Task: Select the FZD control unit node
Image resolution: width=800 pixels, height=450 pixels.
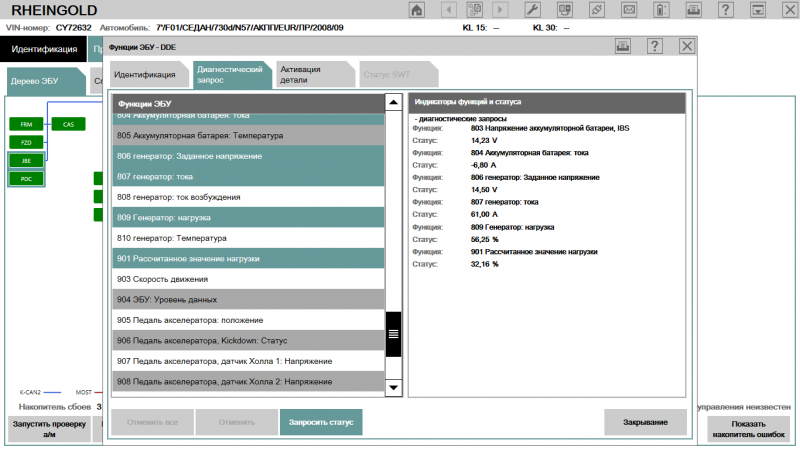Action: (x=26, y=142)
